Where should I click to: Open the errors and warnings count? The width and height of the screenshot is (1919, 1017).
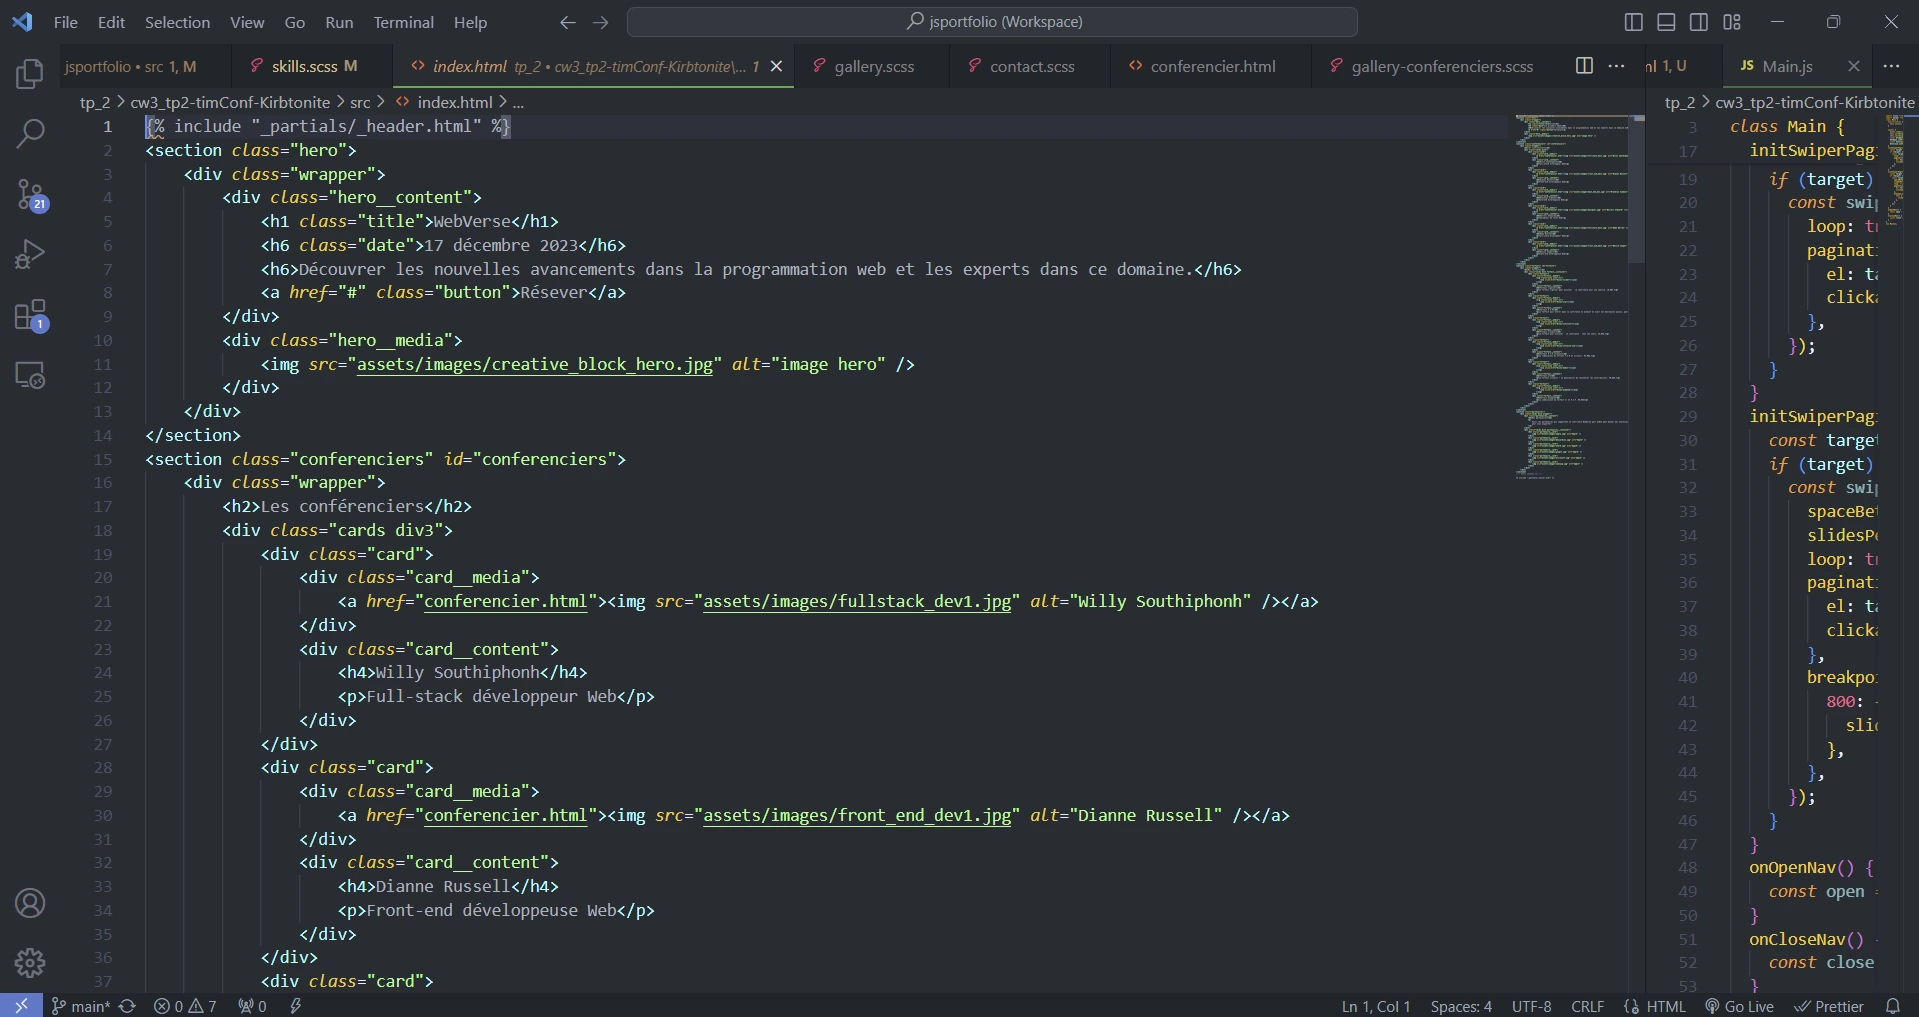click(185, 1006)
